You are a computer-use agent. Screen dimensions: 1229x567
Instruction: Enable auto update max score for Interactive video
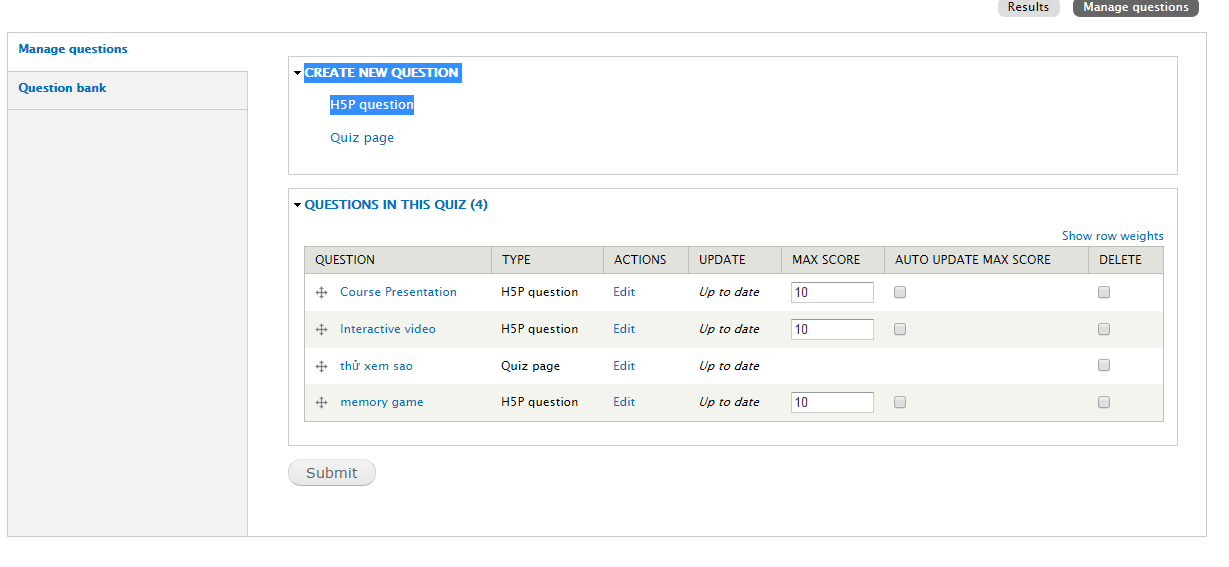[900, 329]
